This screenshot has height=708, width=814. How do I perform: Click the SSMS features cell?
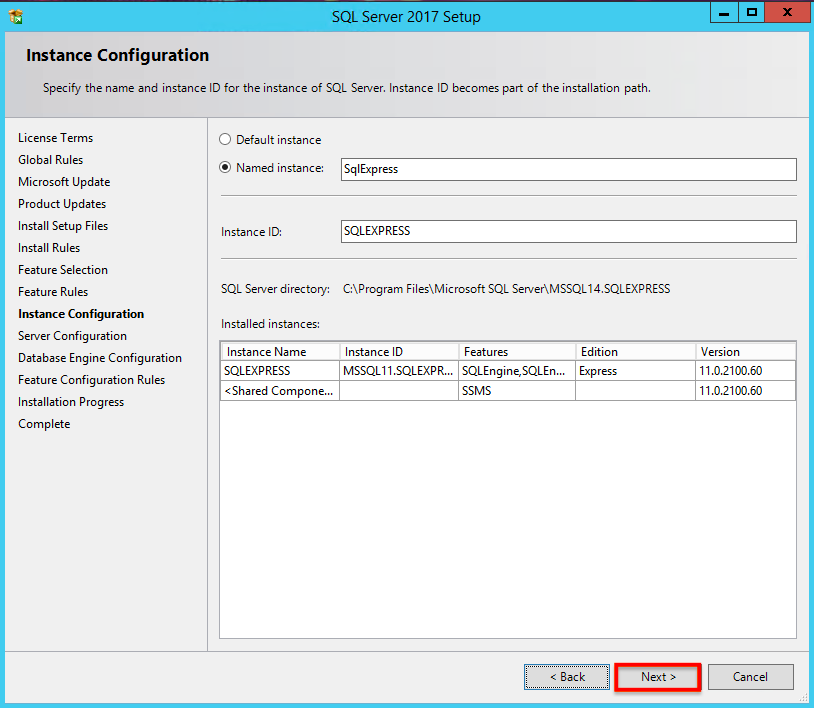tap(517, 391)
